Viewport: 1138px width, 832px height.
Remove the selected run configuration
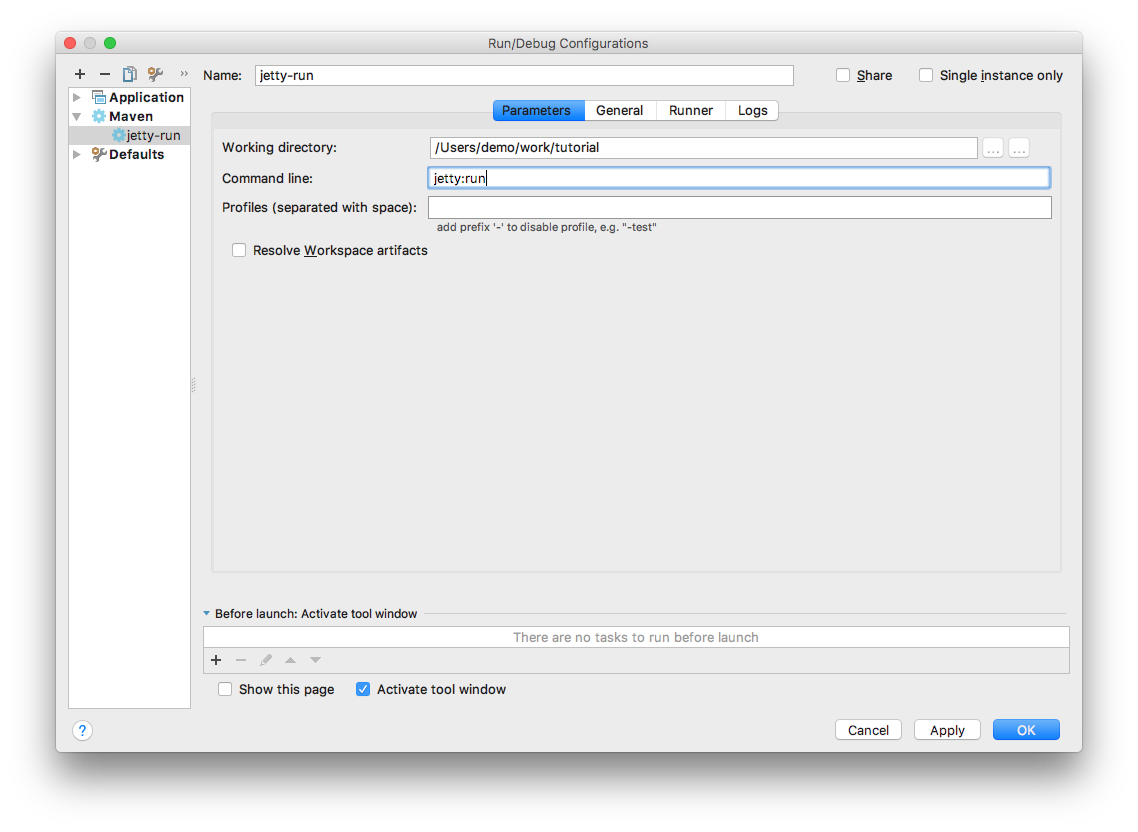click(105, 74)
